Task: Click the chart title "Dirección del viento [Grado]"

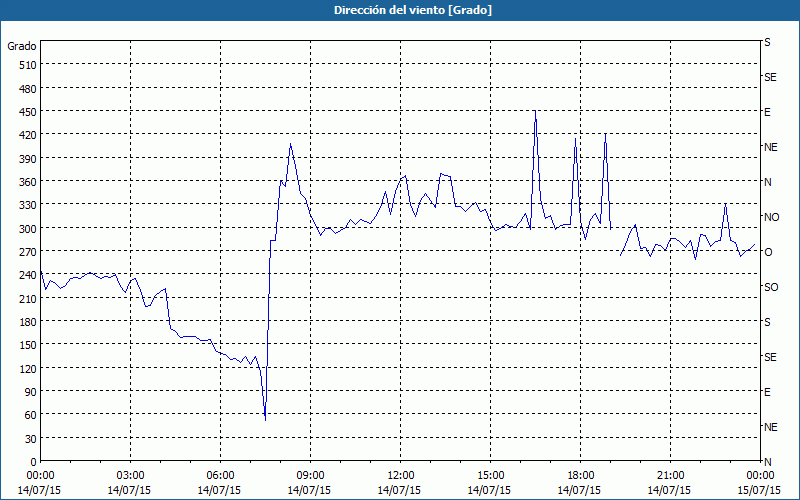Action: [x=413, y=10]
